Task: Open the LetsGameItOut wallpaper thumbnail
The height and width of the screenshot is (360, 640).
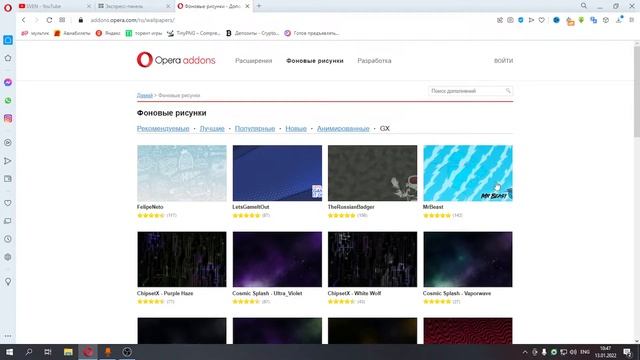Action: tap(277, 173)
